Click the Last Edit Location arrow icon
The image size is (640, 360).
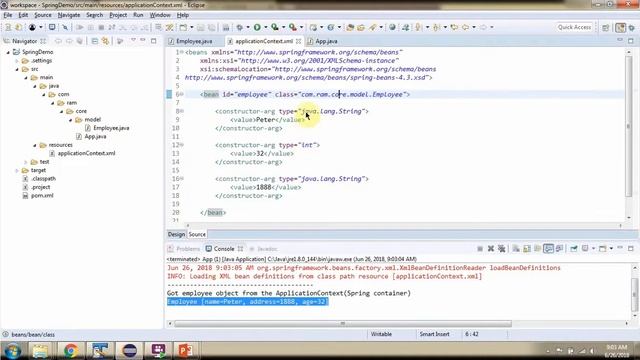454,27
